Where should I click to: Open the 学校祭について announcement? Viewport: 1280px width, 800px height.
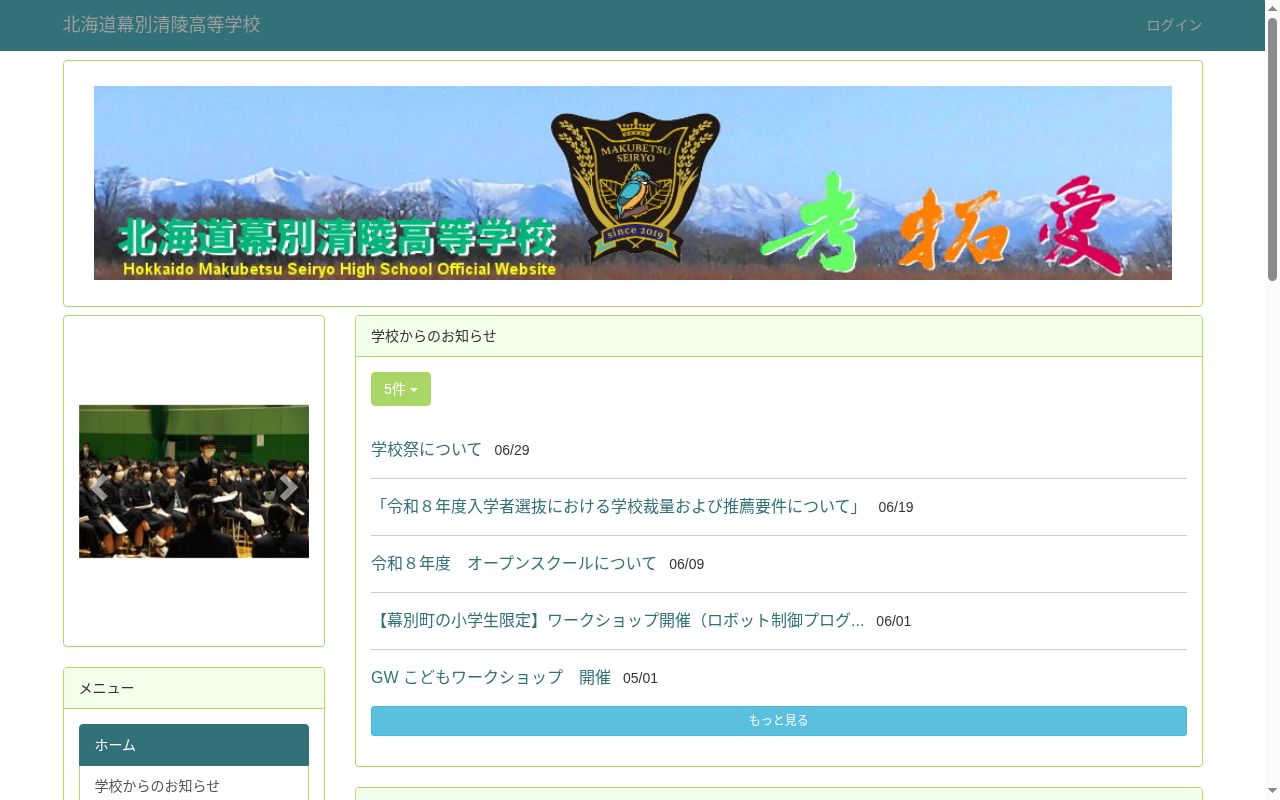[x=426, y=450]
